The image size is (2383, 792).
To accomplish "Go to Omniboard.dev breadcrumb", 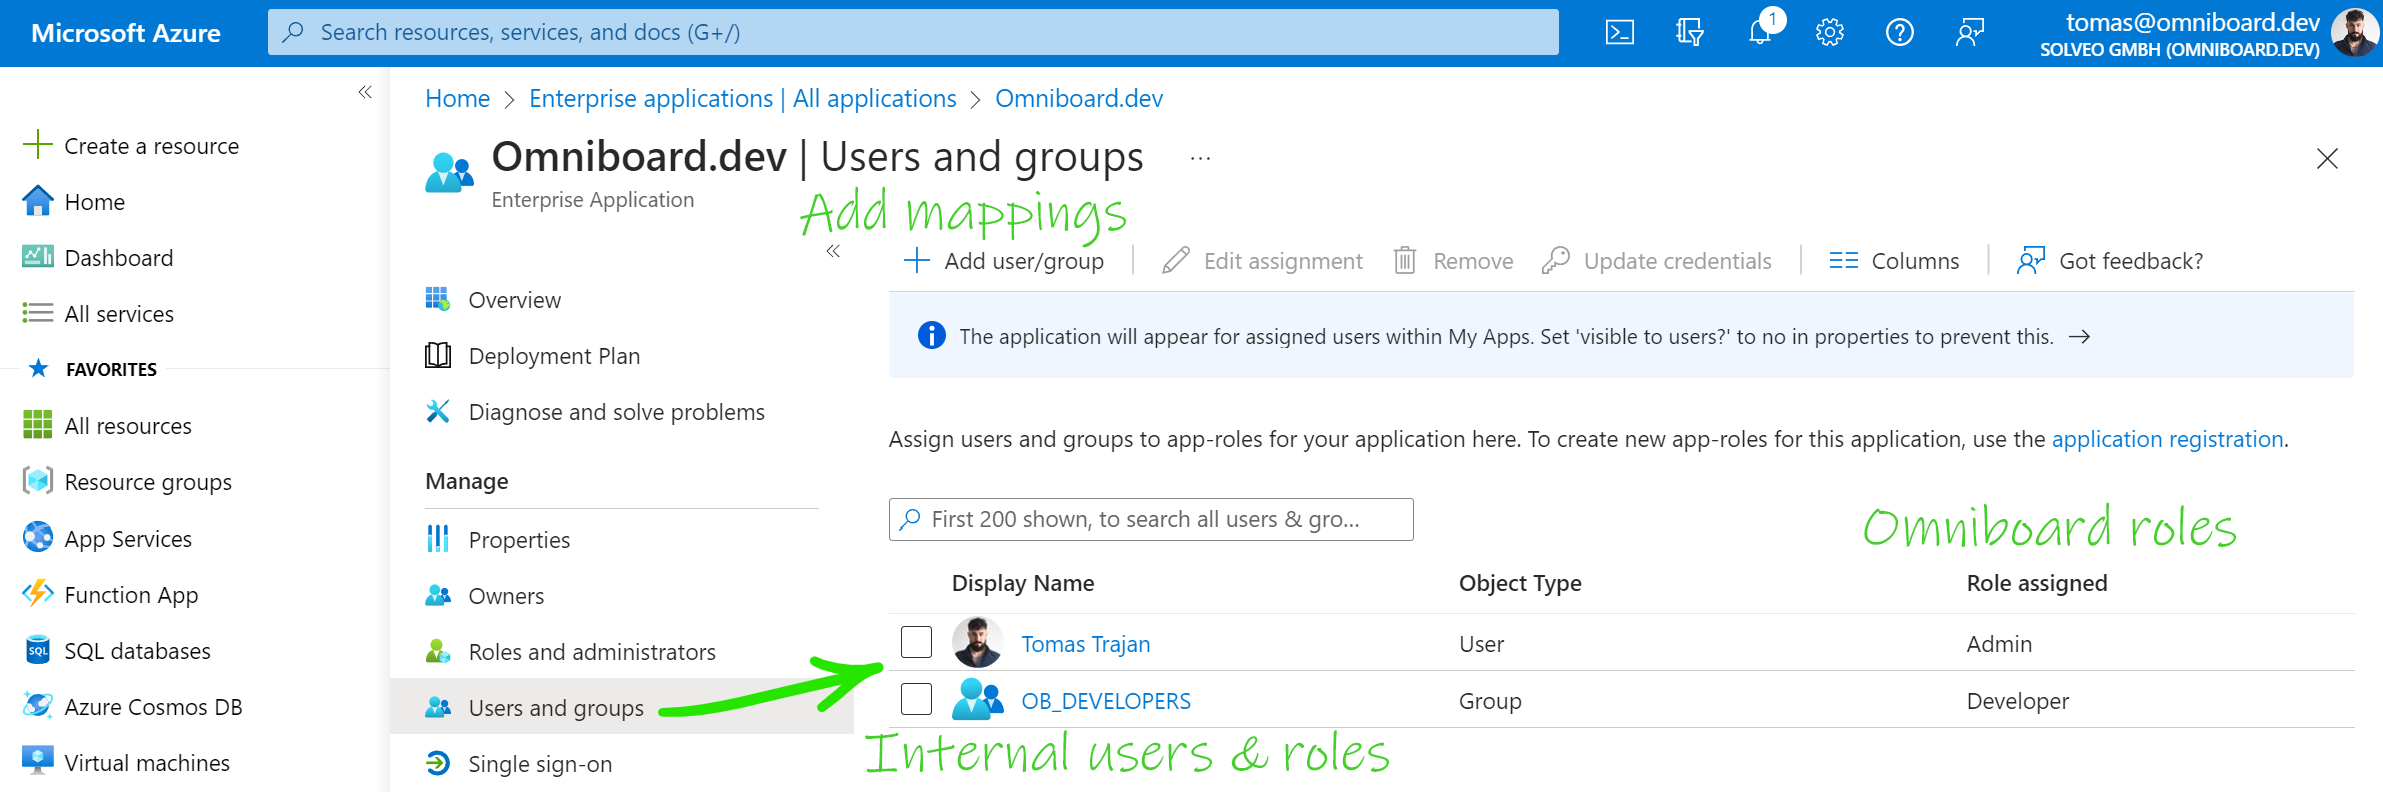I will point(1079,98).
